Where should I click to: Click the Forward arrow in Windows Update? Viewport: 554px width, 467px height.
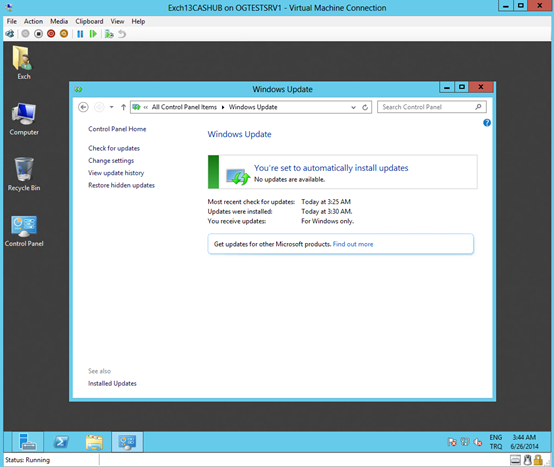coord(99,107)
